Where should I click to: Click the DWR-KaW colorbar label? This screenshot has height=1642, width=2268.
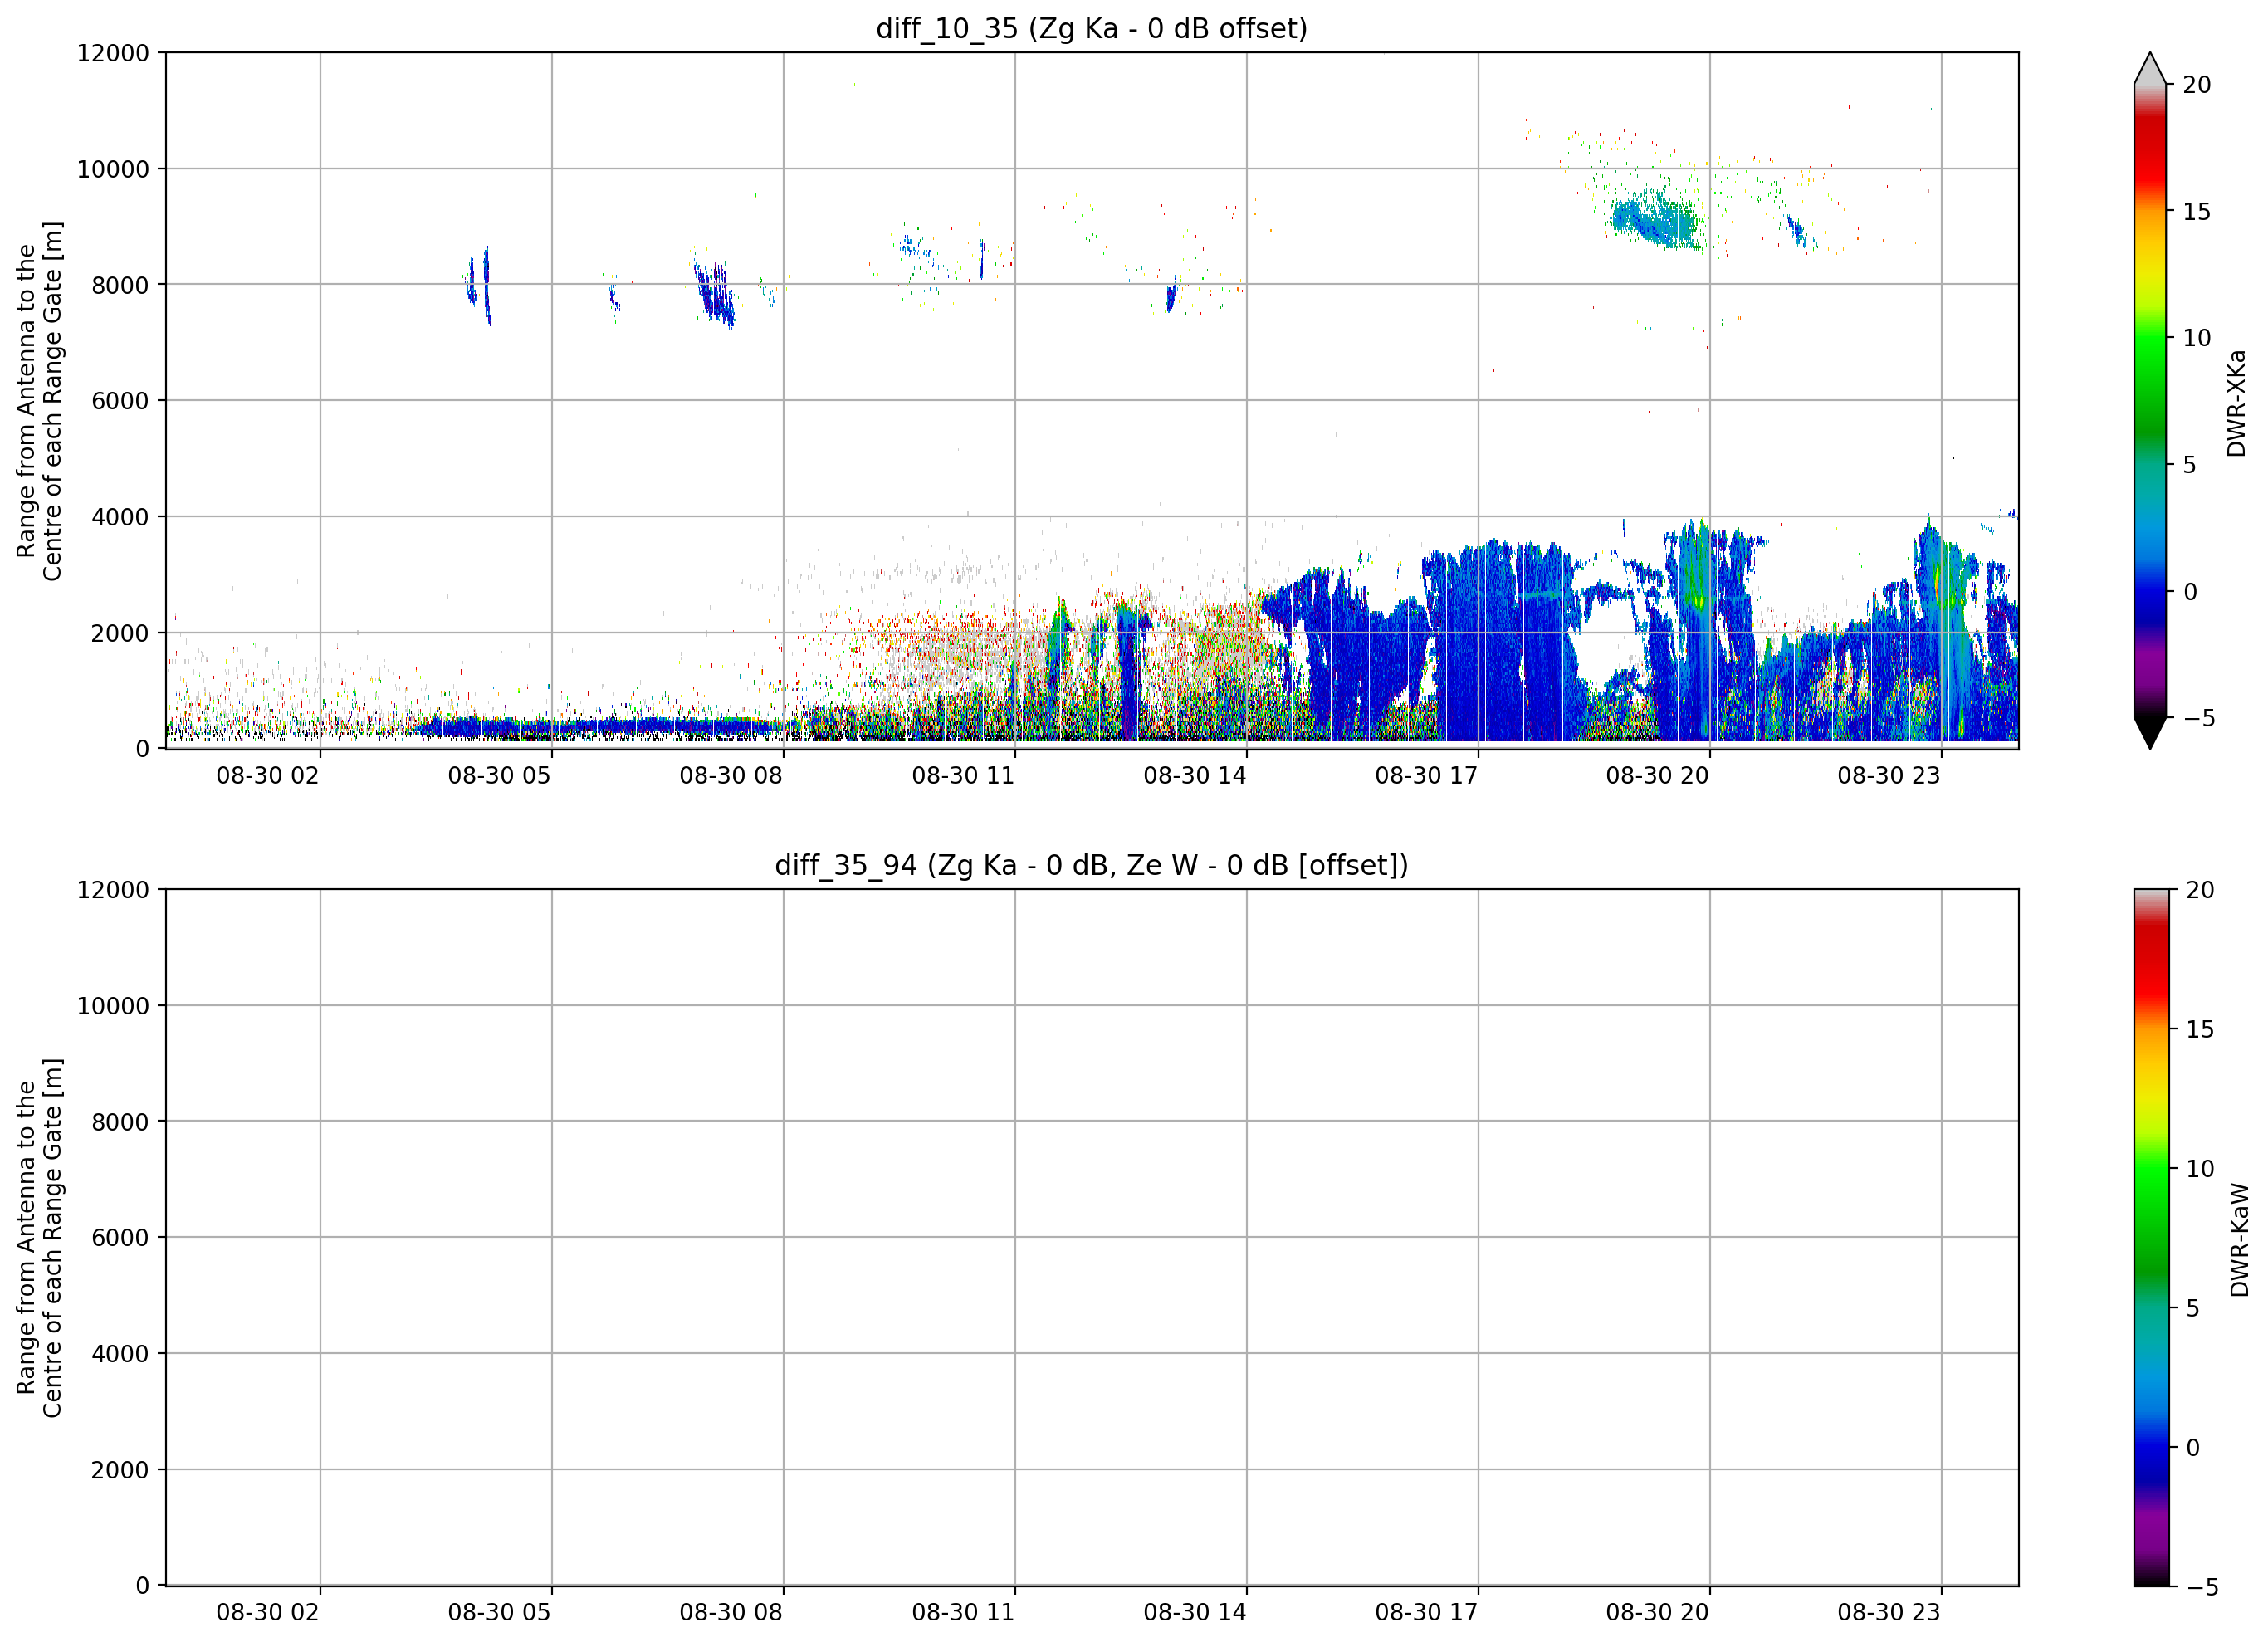(2239, 1240)
